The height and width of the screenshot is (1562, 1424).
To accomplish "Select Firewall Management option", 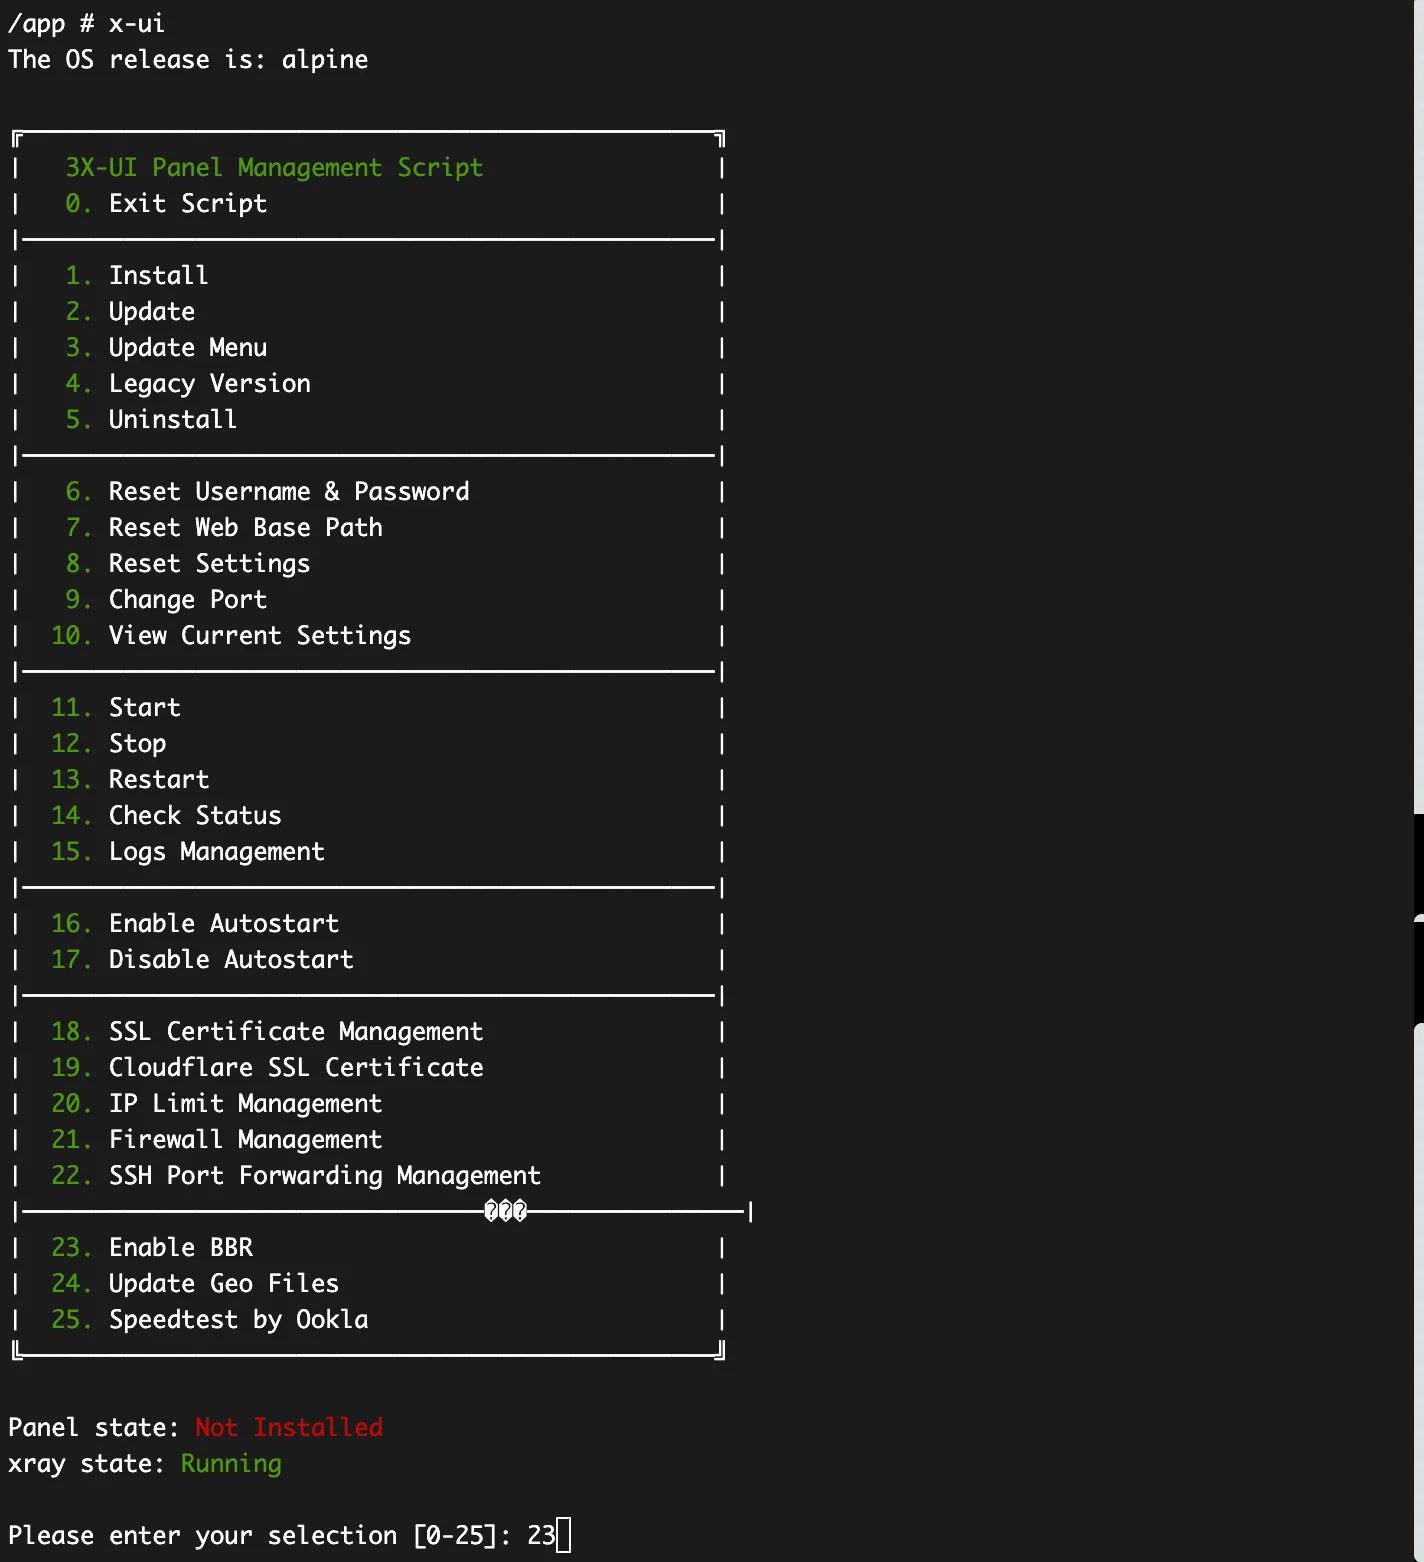I will (x=245, y=1139).
